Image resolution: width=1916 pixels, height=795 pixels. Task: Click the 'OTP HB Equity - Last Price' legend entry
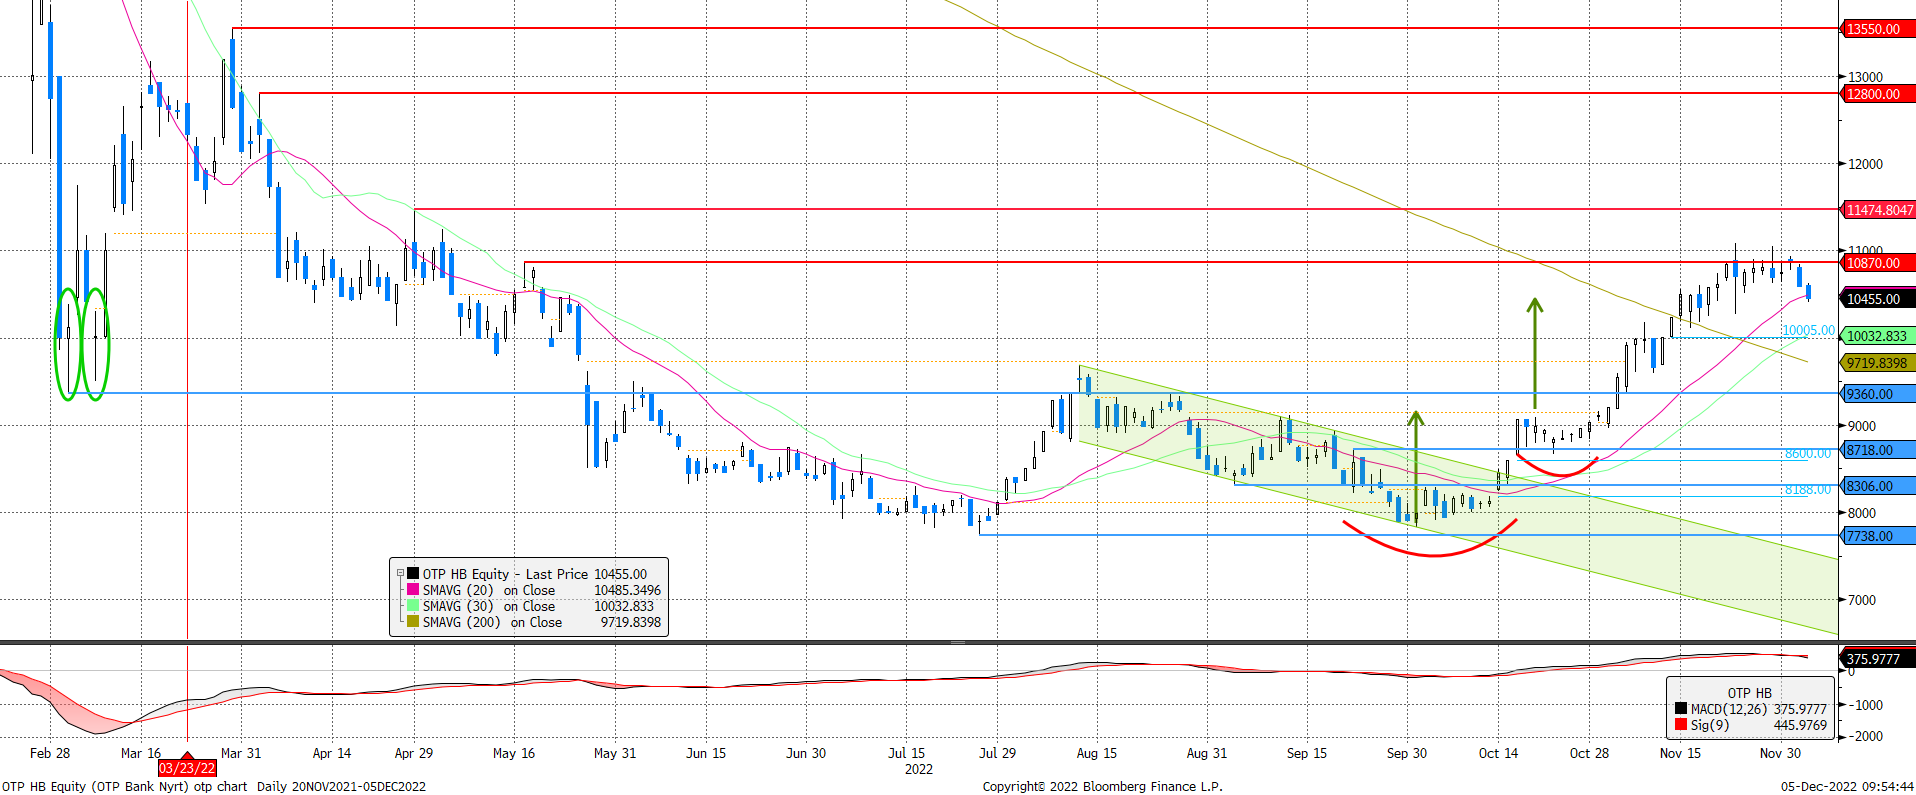pyautogui.click(x=505, y=574)
